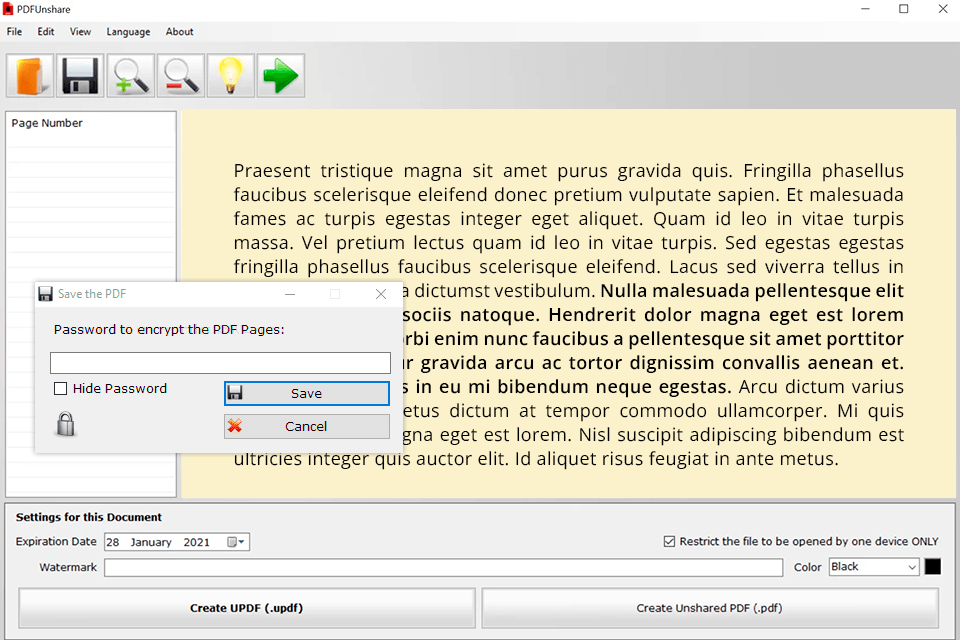Select the day 28 in Expiration Date
The width and height of the screenshot is (960, 640).
(113, 542)
